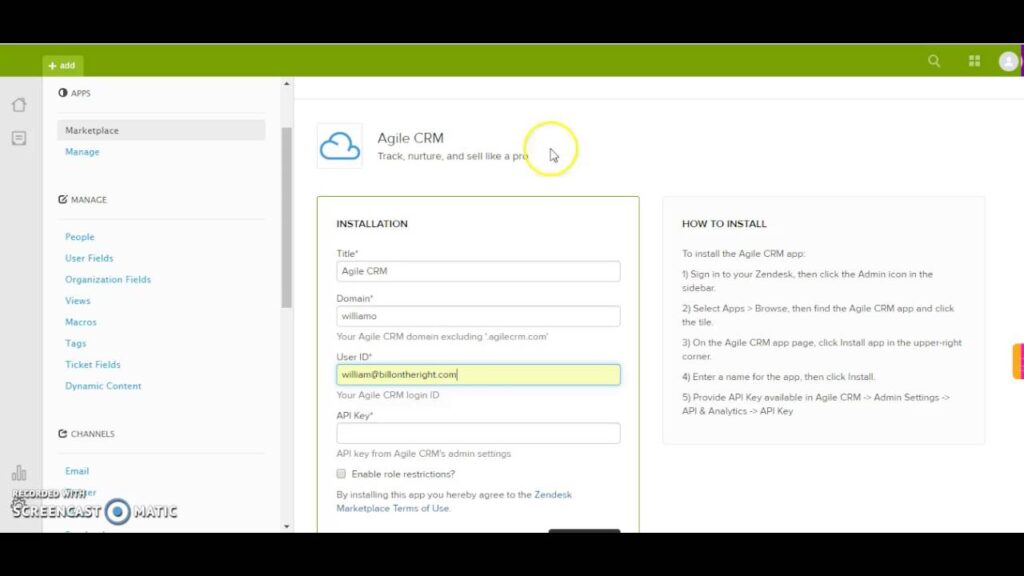Click the sidebar scrollbar thumb
Image resolution: width=1024 pixels, height=576 pixels.
287,217
